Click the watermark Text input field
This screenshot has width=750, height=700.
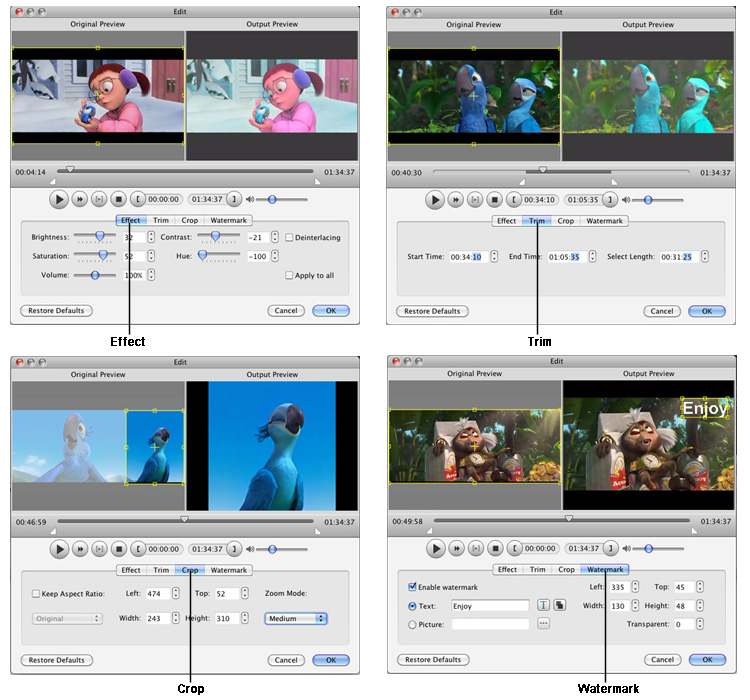(x=490, y=606)
